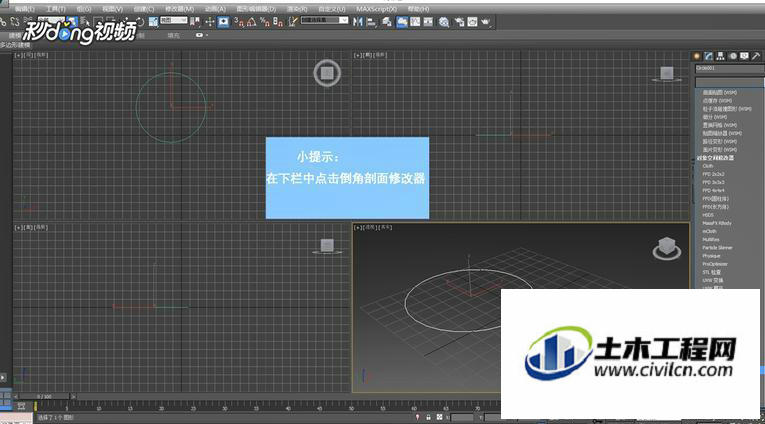Open the Curve Editor icon

(x=415, y=22)
